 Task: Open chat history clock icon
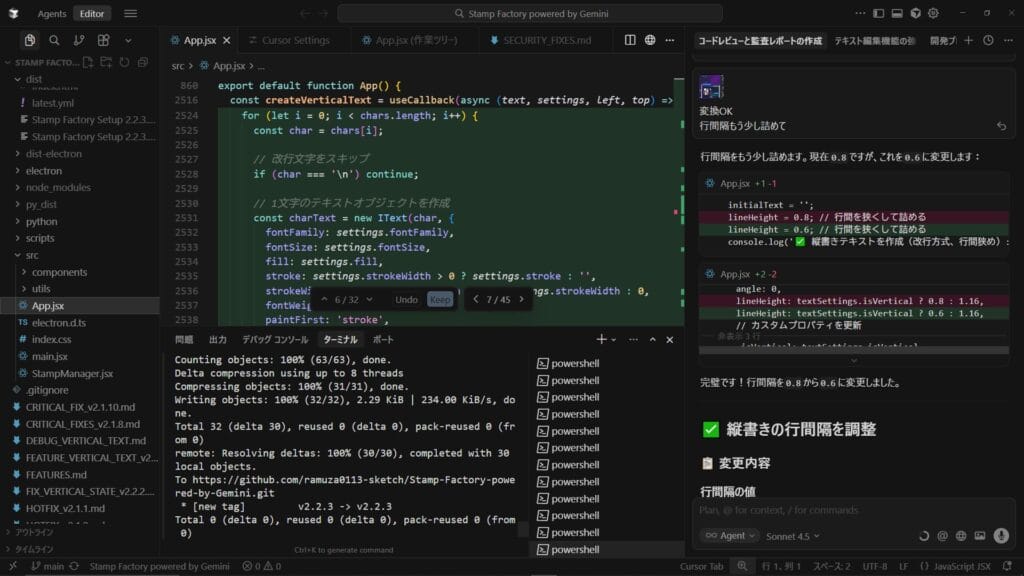pos(988,40)
